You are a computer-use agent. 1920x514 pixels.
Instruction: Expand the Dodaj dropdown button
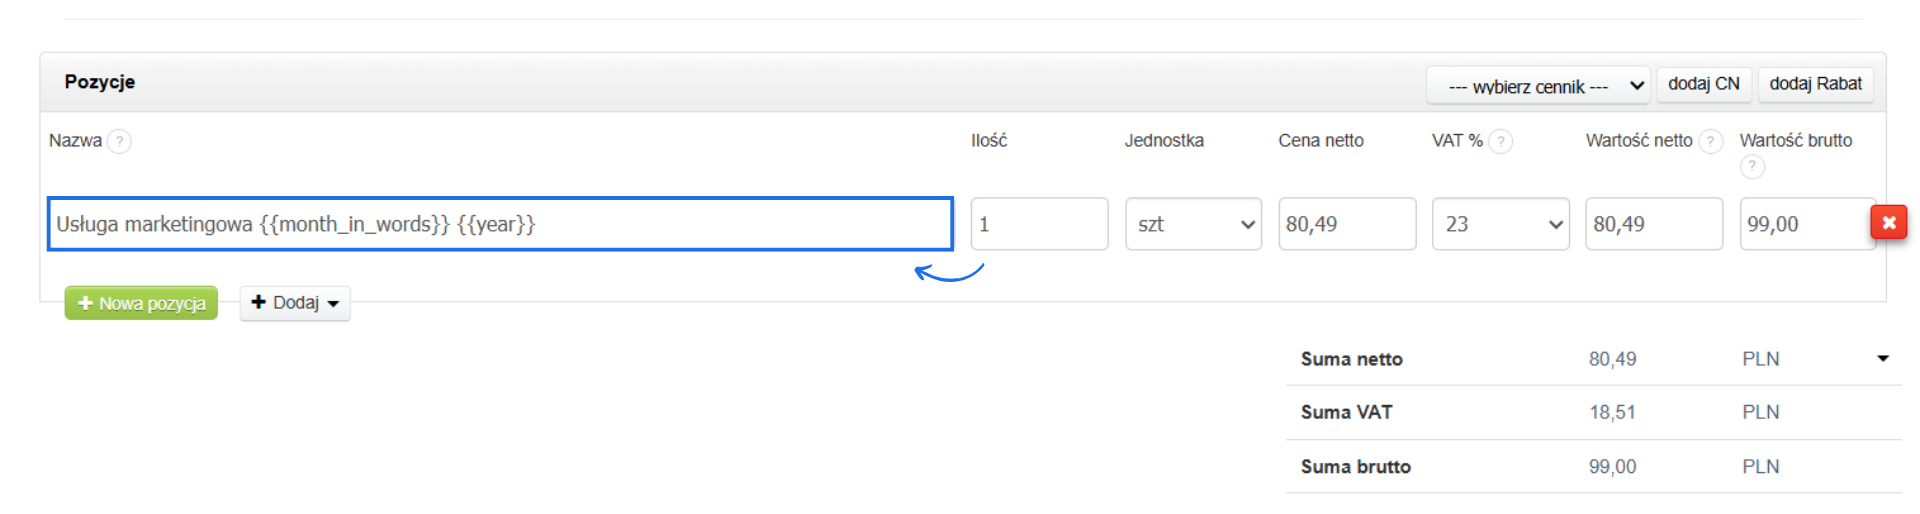[295, 303]
